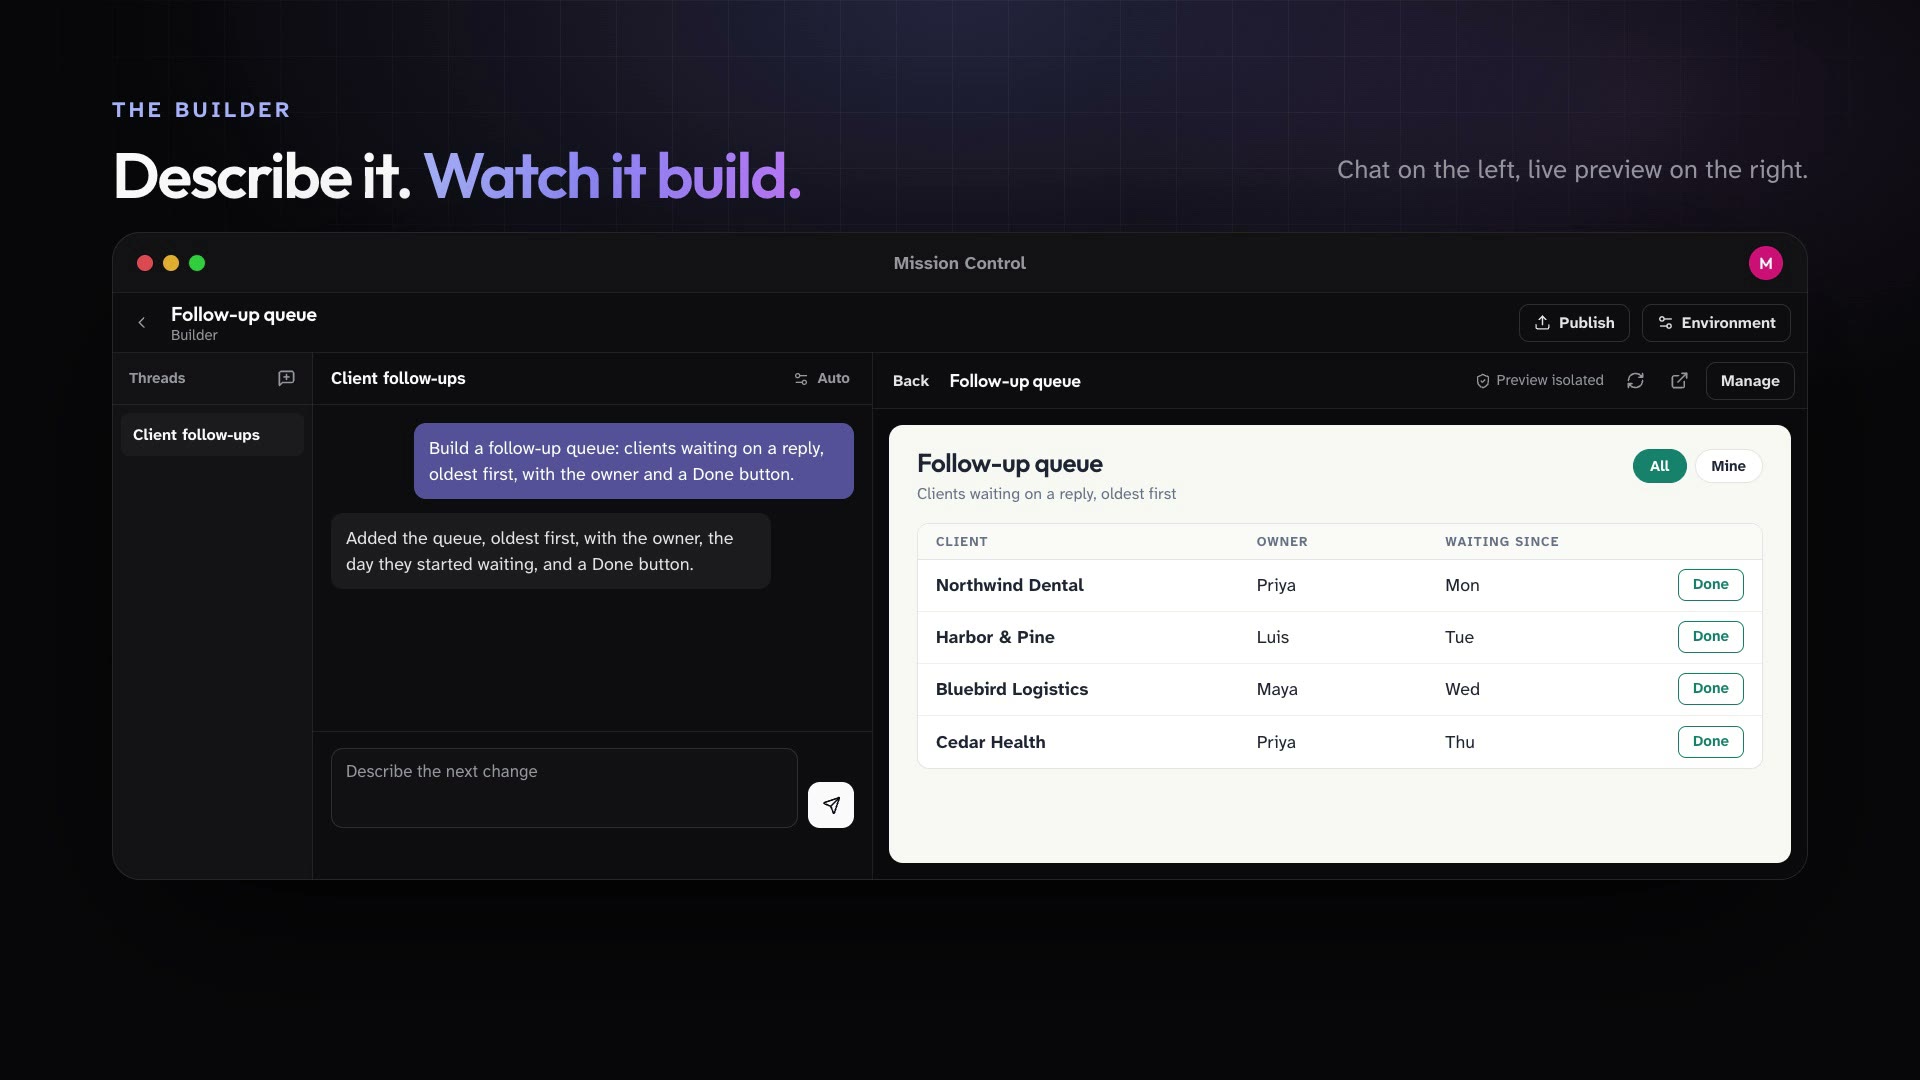This screenshot has height=1080, width=1920.
Task: Send the message with the paper plane button
Action: click(830, 805)
